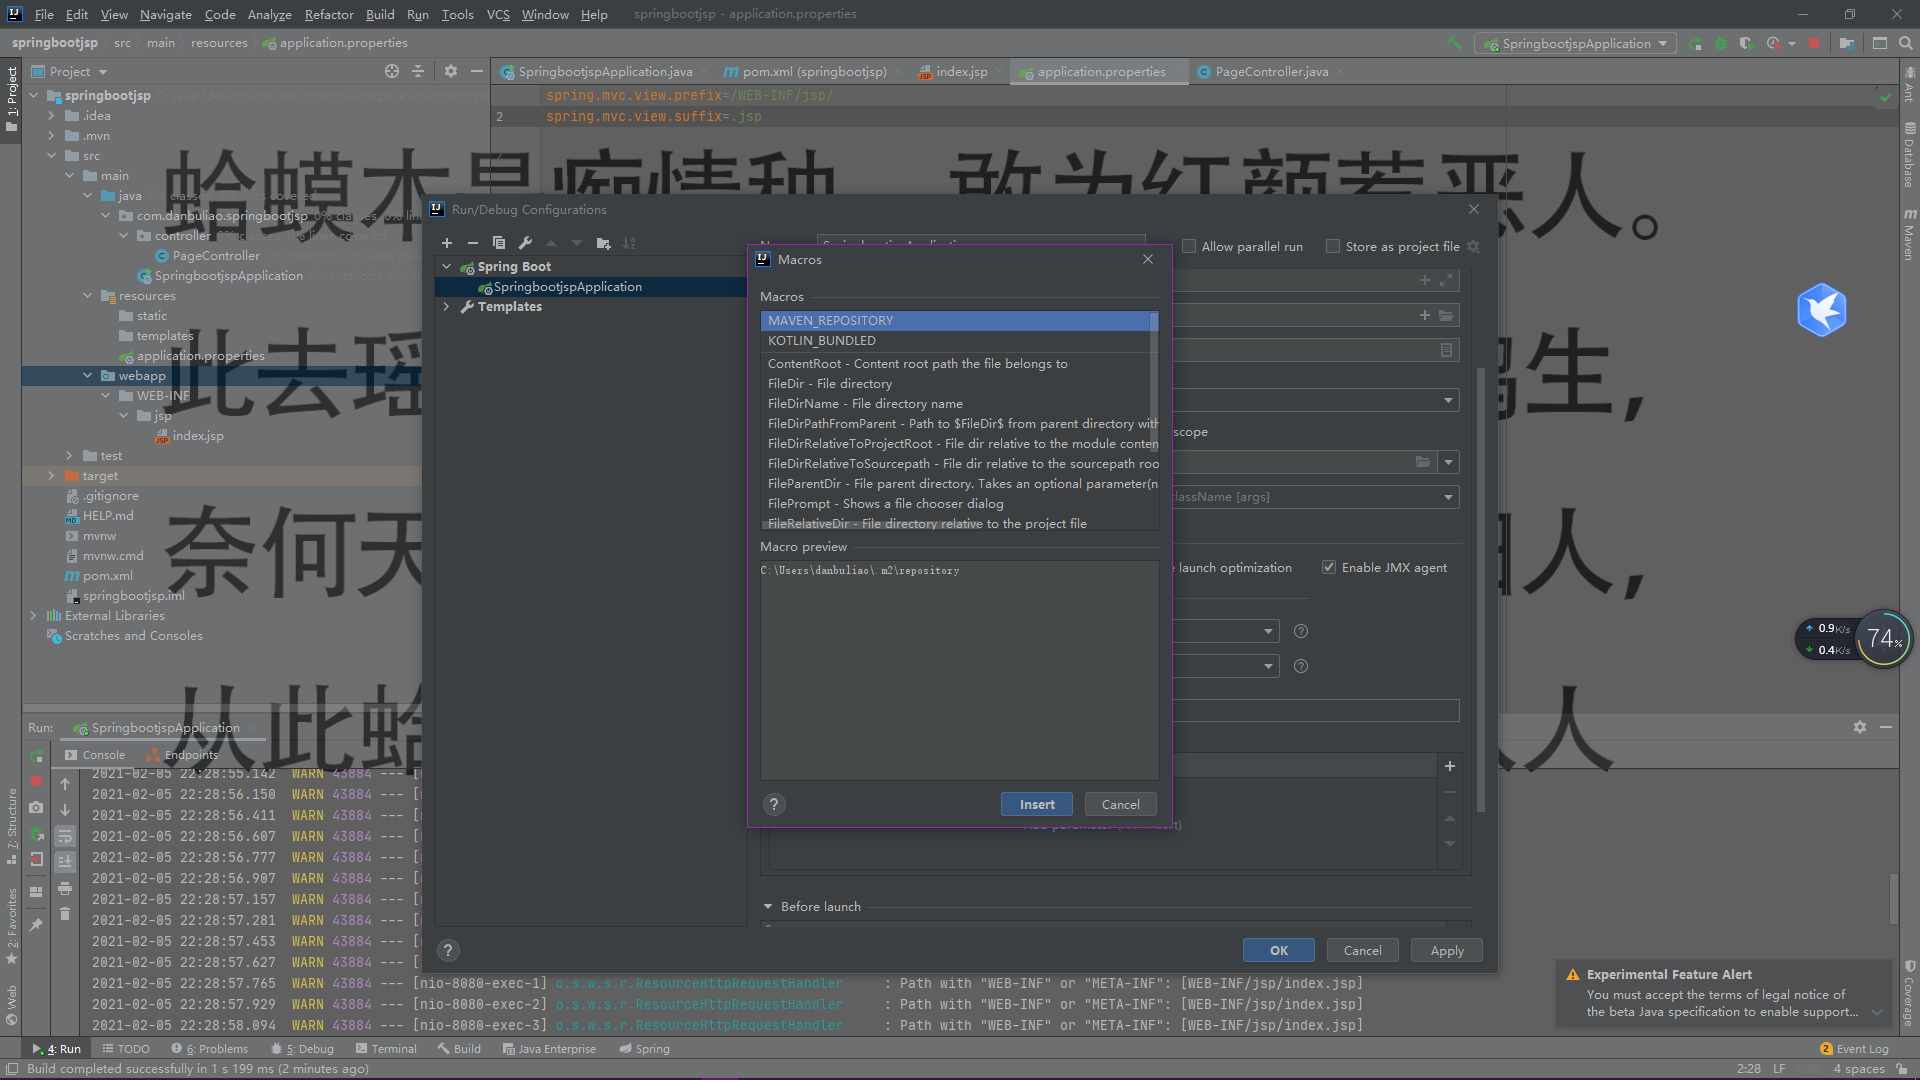1920x1080 pixels.
Task: Collapse the Before launch section
Action: click(768, 907)
